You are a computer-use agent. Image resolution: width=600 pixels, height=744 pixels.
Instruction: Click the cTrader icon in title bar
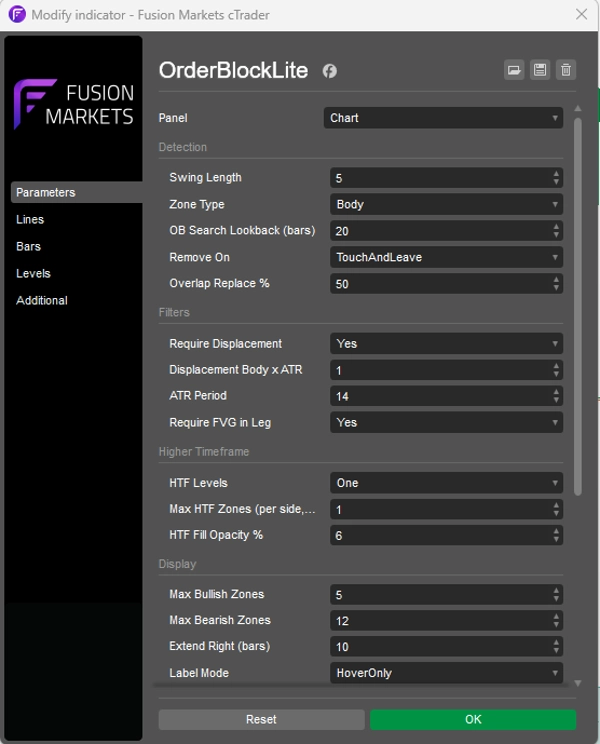tap(17, 14)
